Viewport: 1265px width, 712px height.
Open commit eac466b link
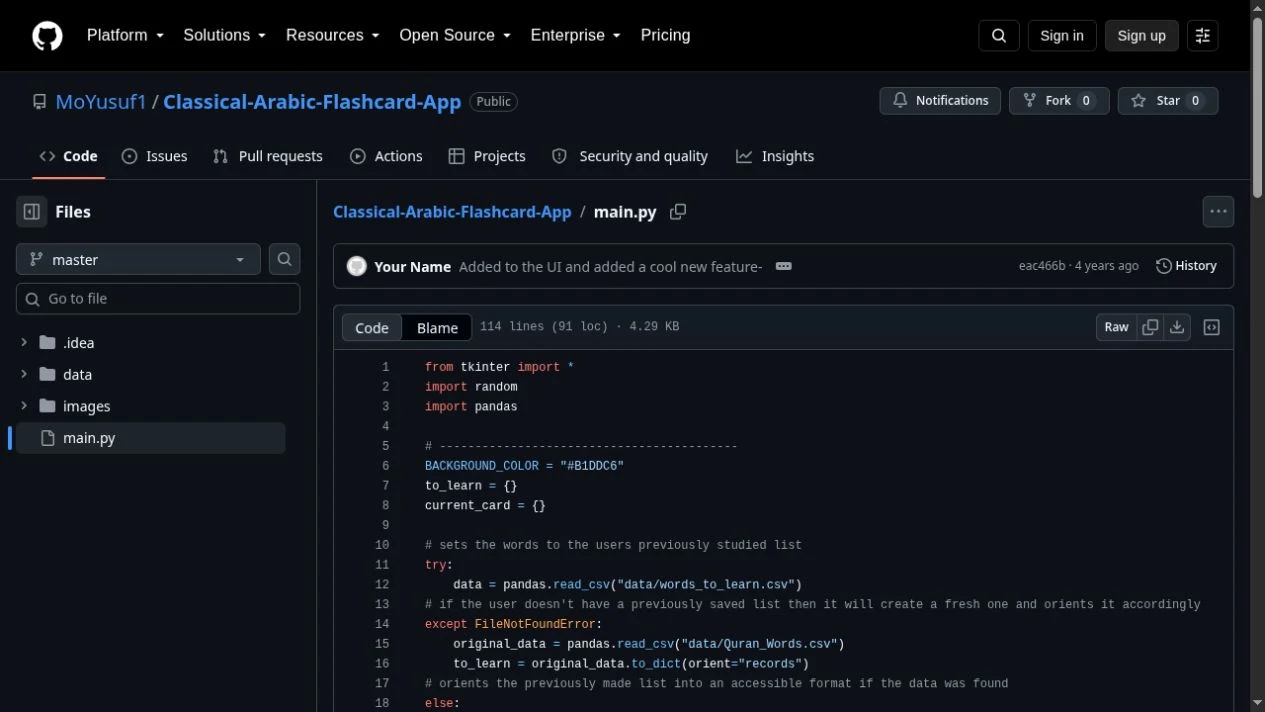point(1042,266)
